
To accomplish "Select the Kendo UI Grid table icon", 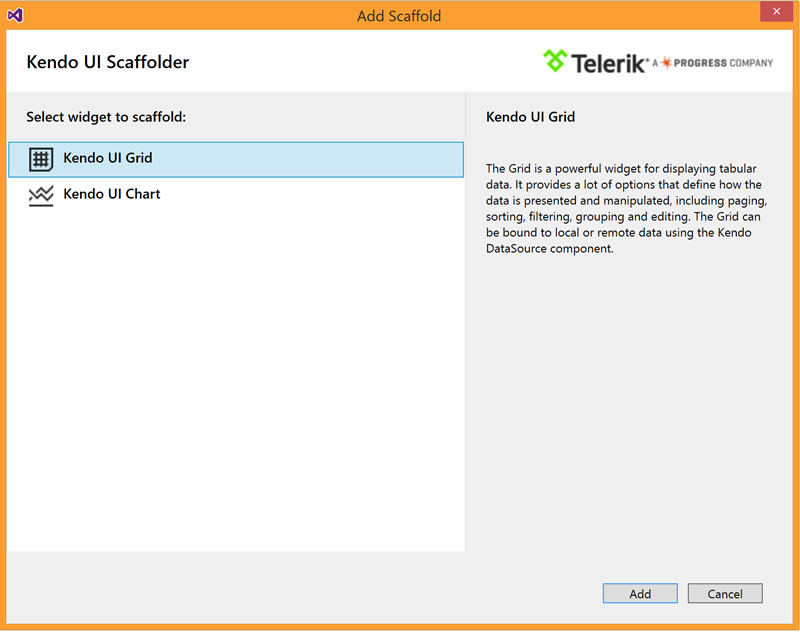I will (41, 159).
